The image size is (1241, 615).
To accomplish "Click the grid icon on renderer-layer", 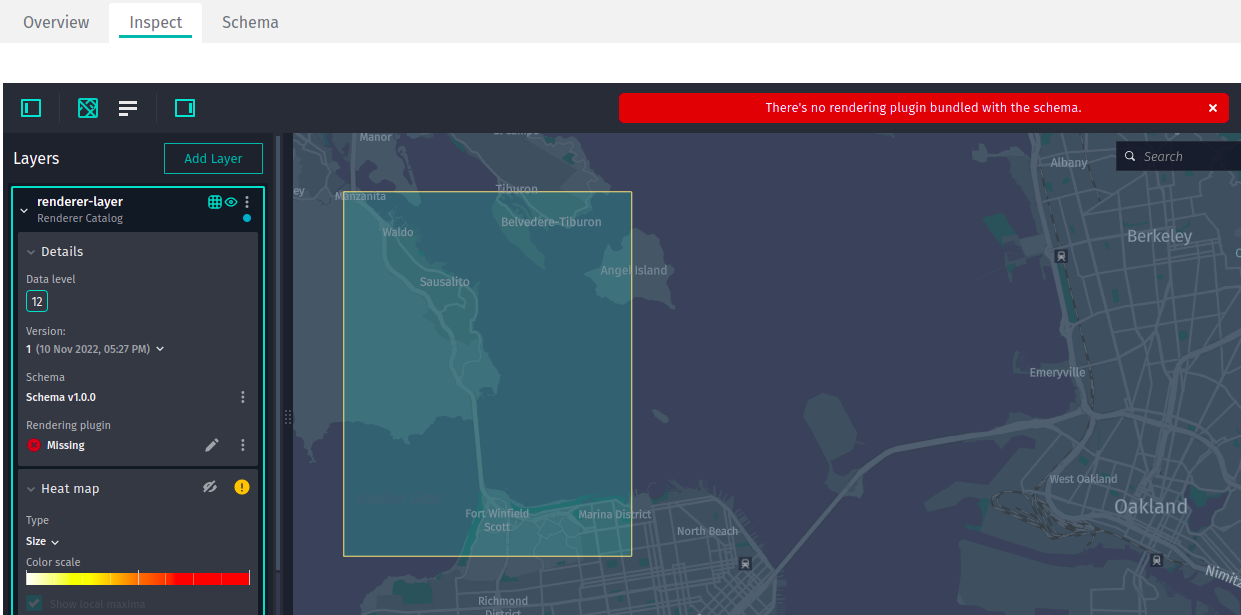I will click(x=214, y=202).
